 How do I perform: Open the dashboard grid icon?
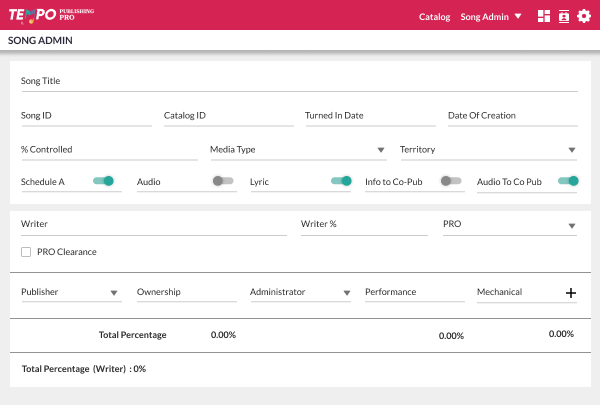(544, 16)
